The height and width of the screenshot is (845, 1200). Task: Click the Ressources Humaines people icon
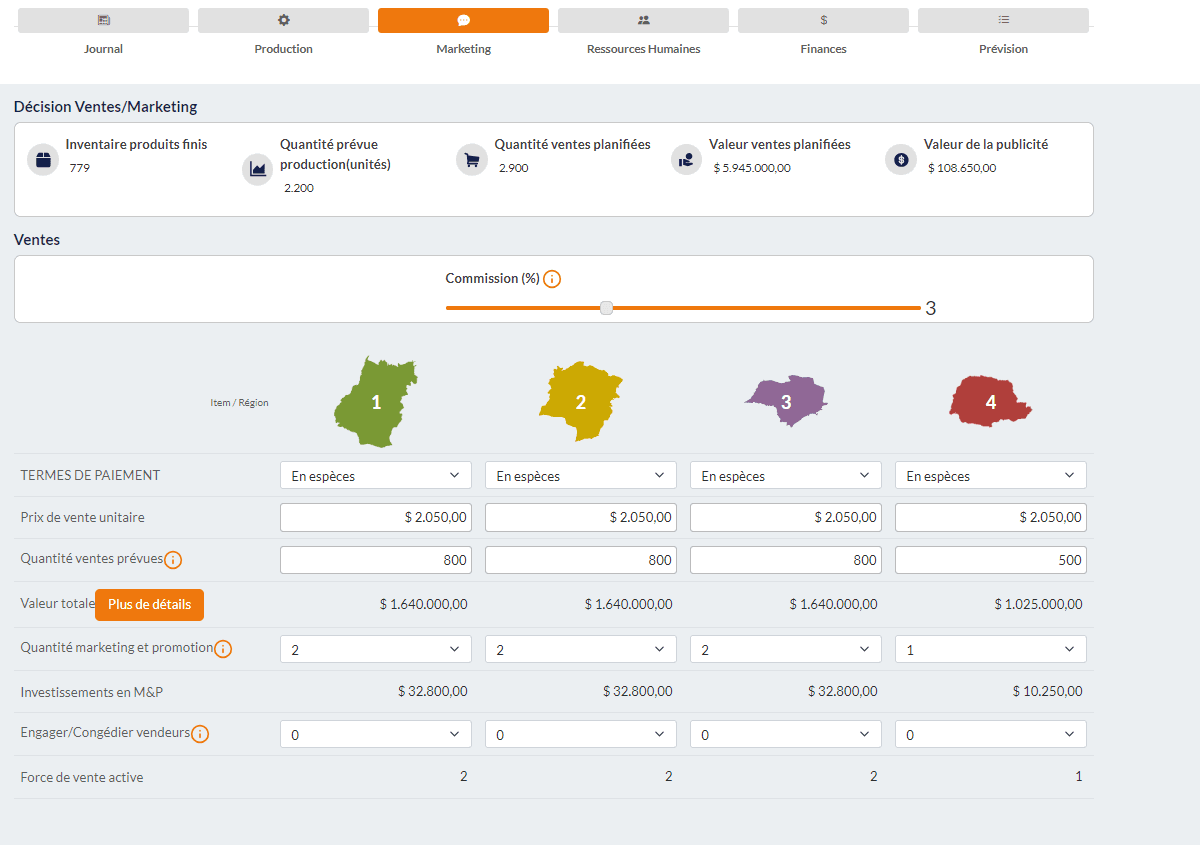coord(643,20)
